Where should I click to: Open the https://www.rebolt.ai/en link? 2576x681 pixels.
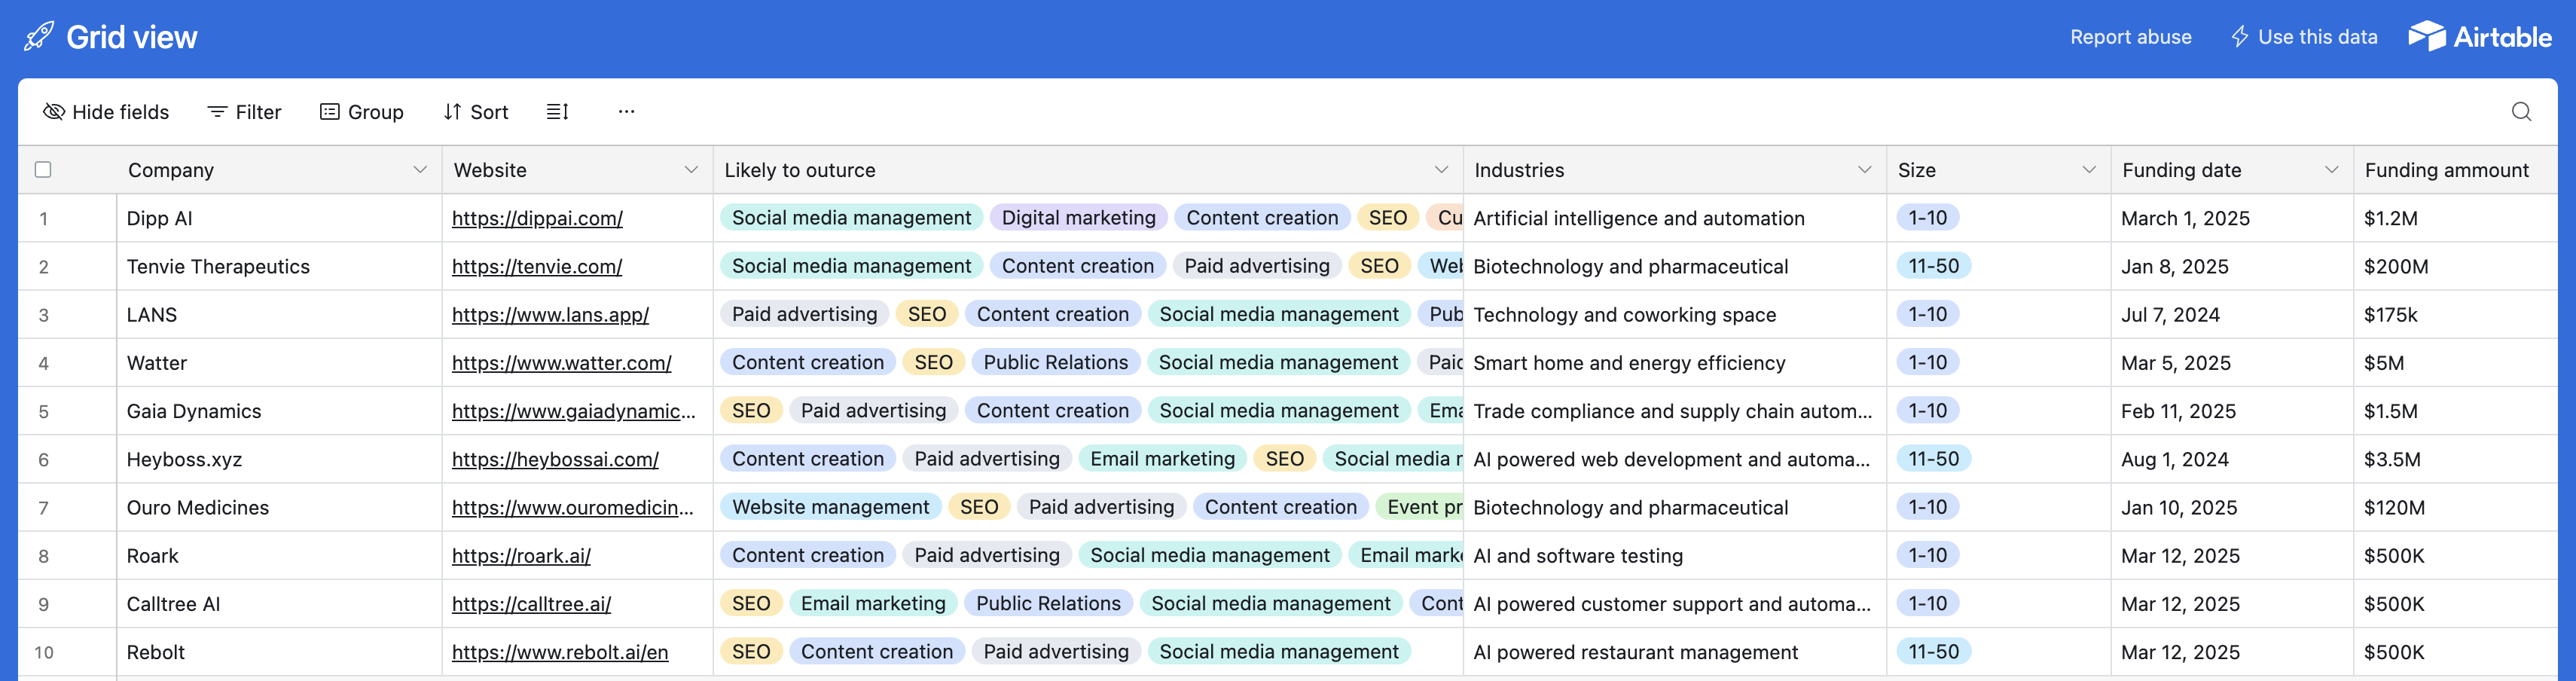tap(560, 652)
